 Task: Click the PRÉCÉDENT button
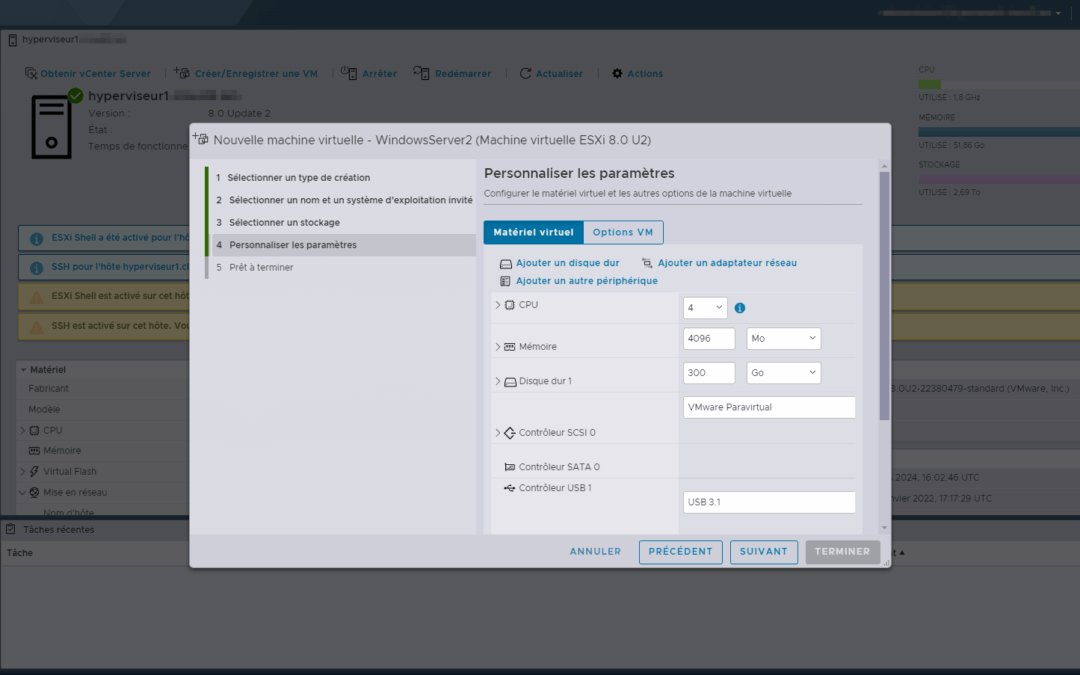pos(681,552)
